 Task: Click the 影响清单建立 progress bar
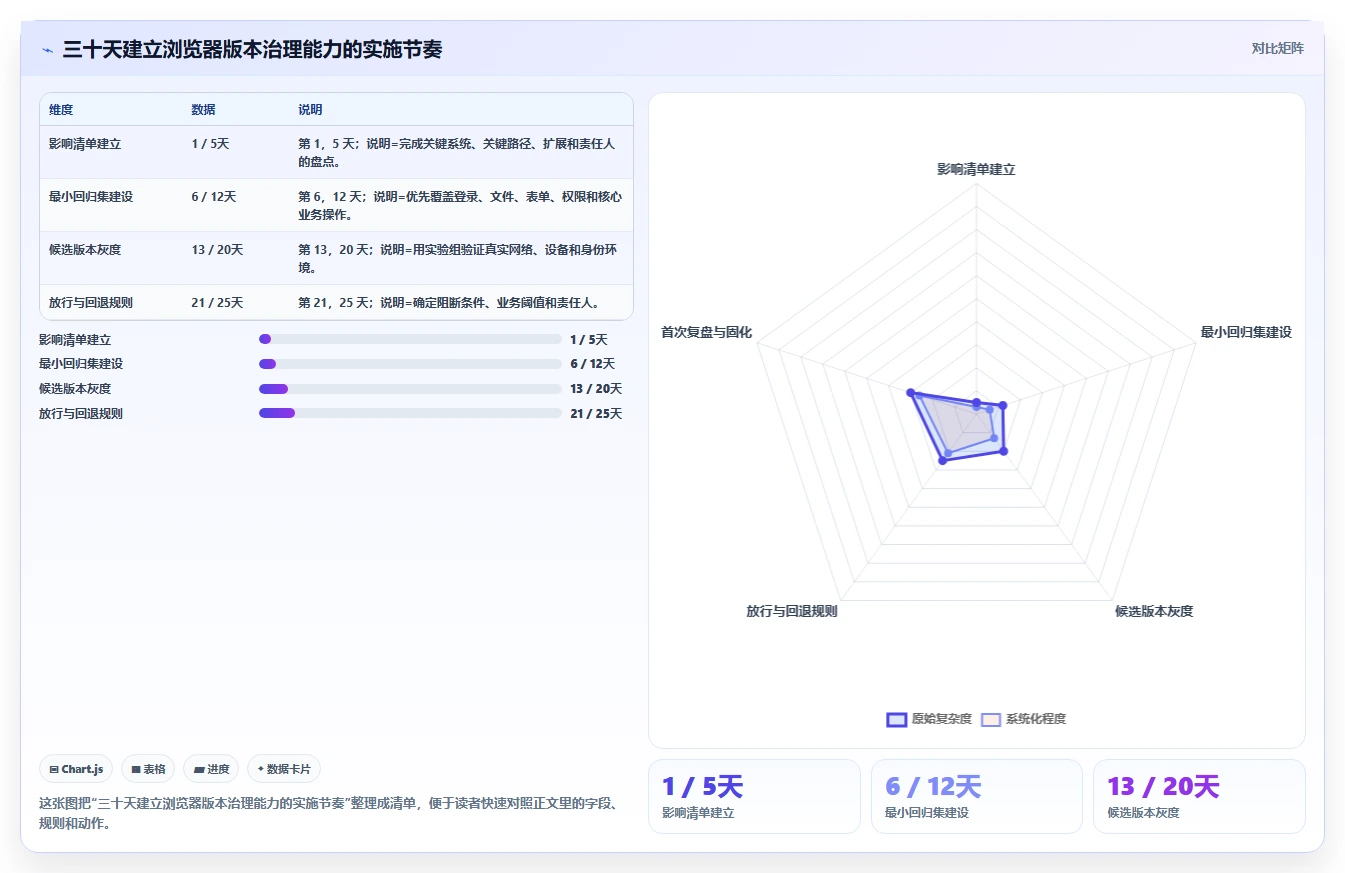410,340
